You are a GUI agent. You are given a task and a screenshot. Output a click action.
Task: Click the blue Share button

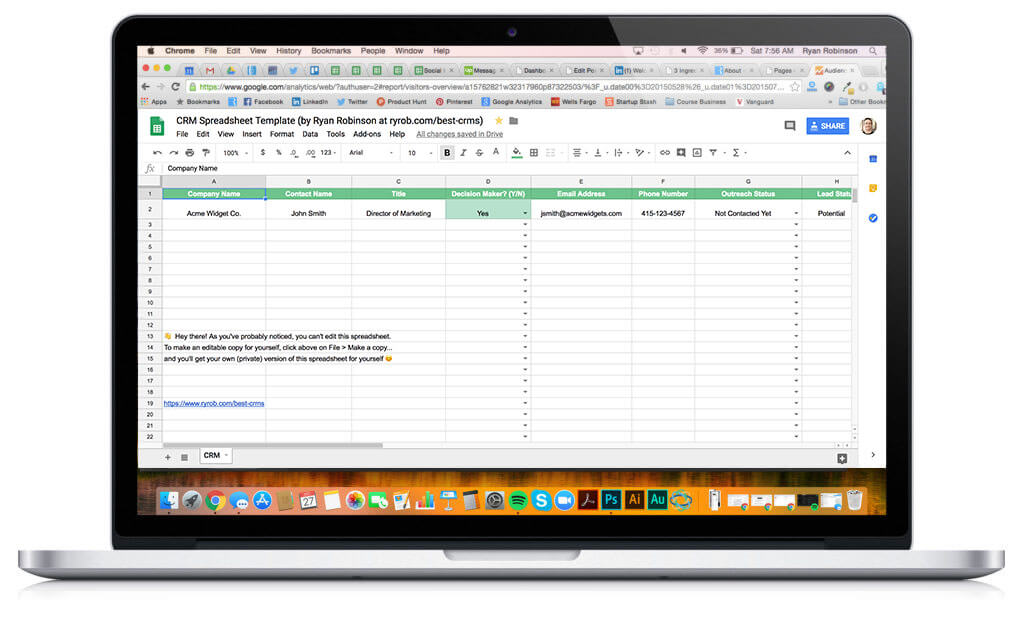tap(828, 126)
